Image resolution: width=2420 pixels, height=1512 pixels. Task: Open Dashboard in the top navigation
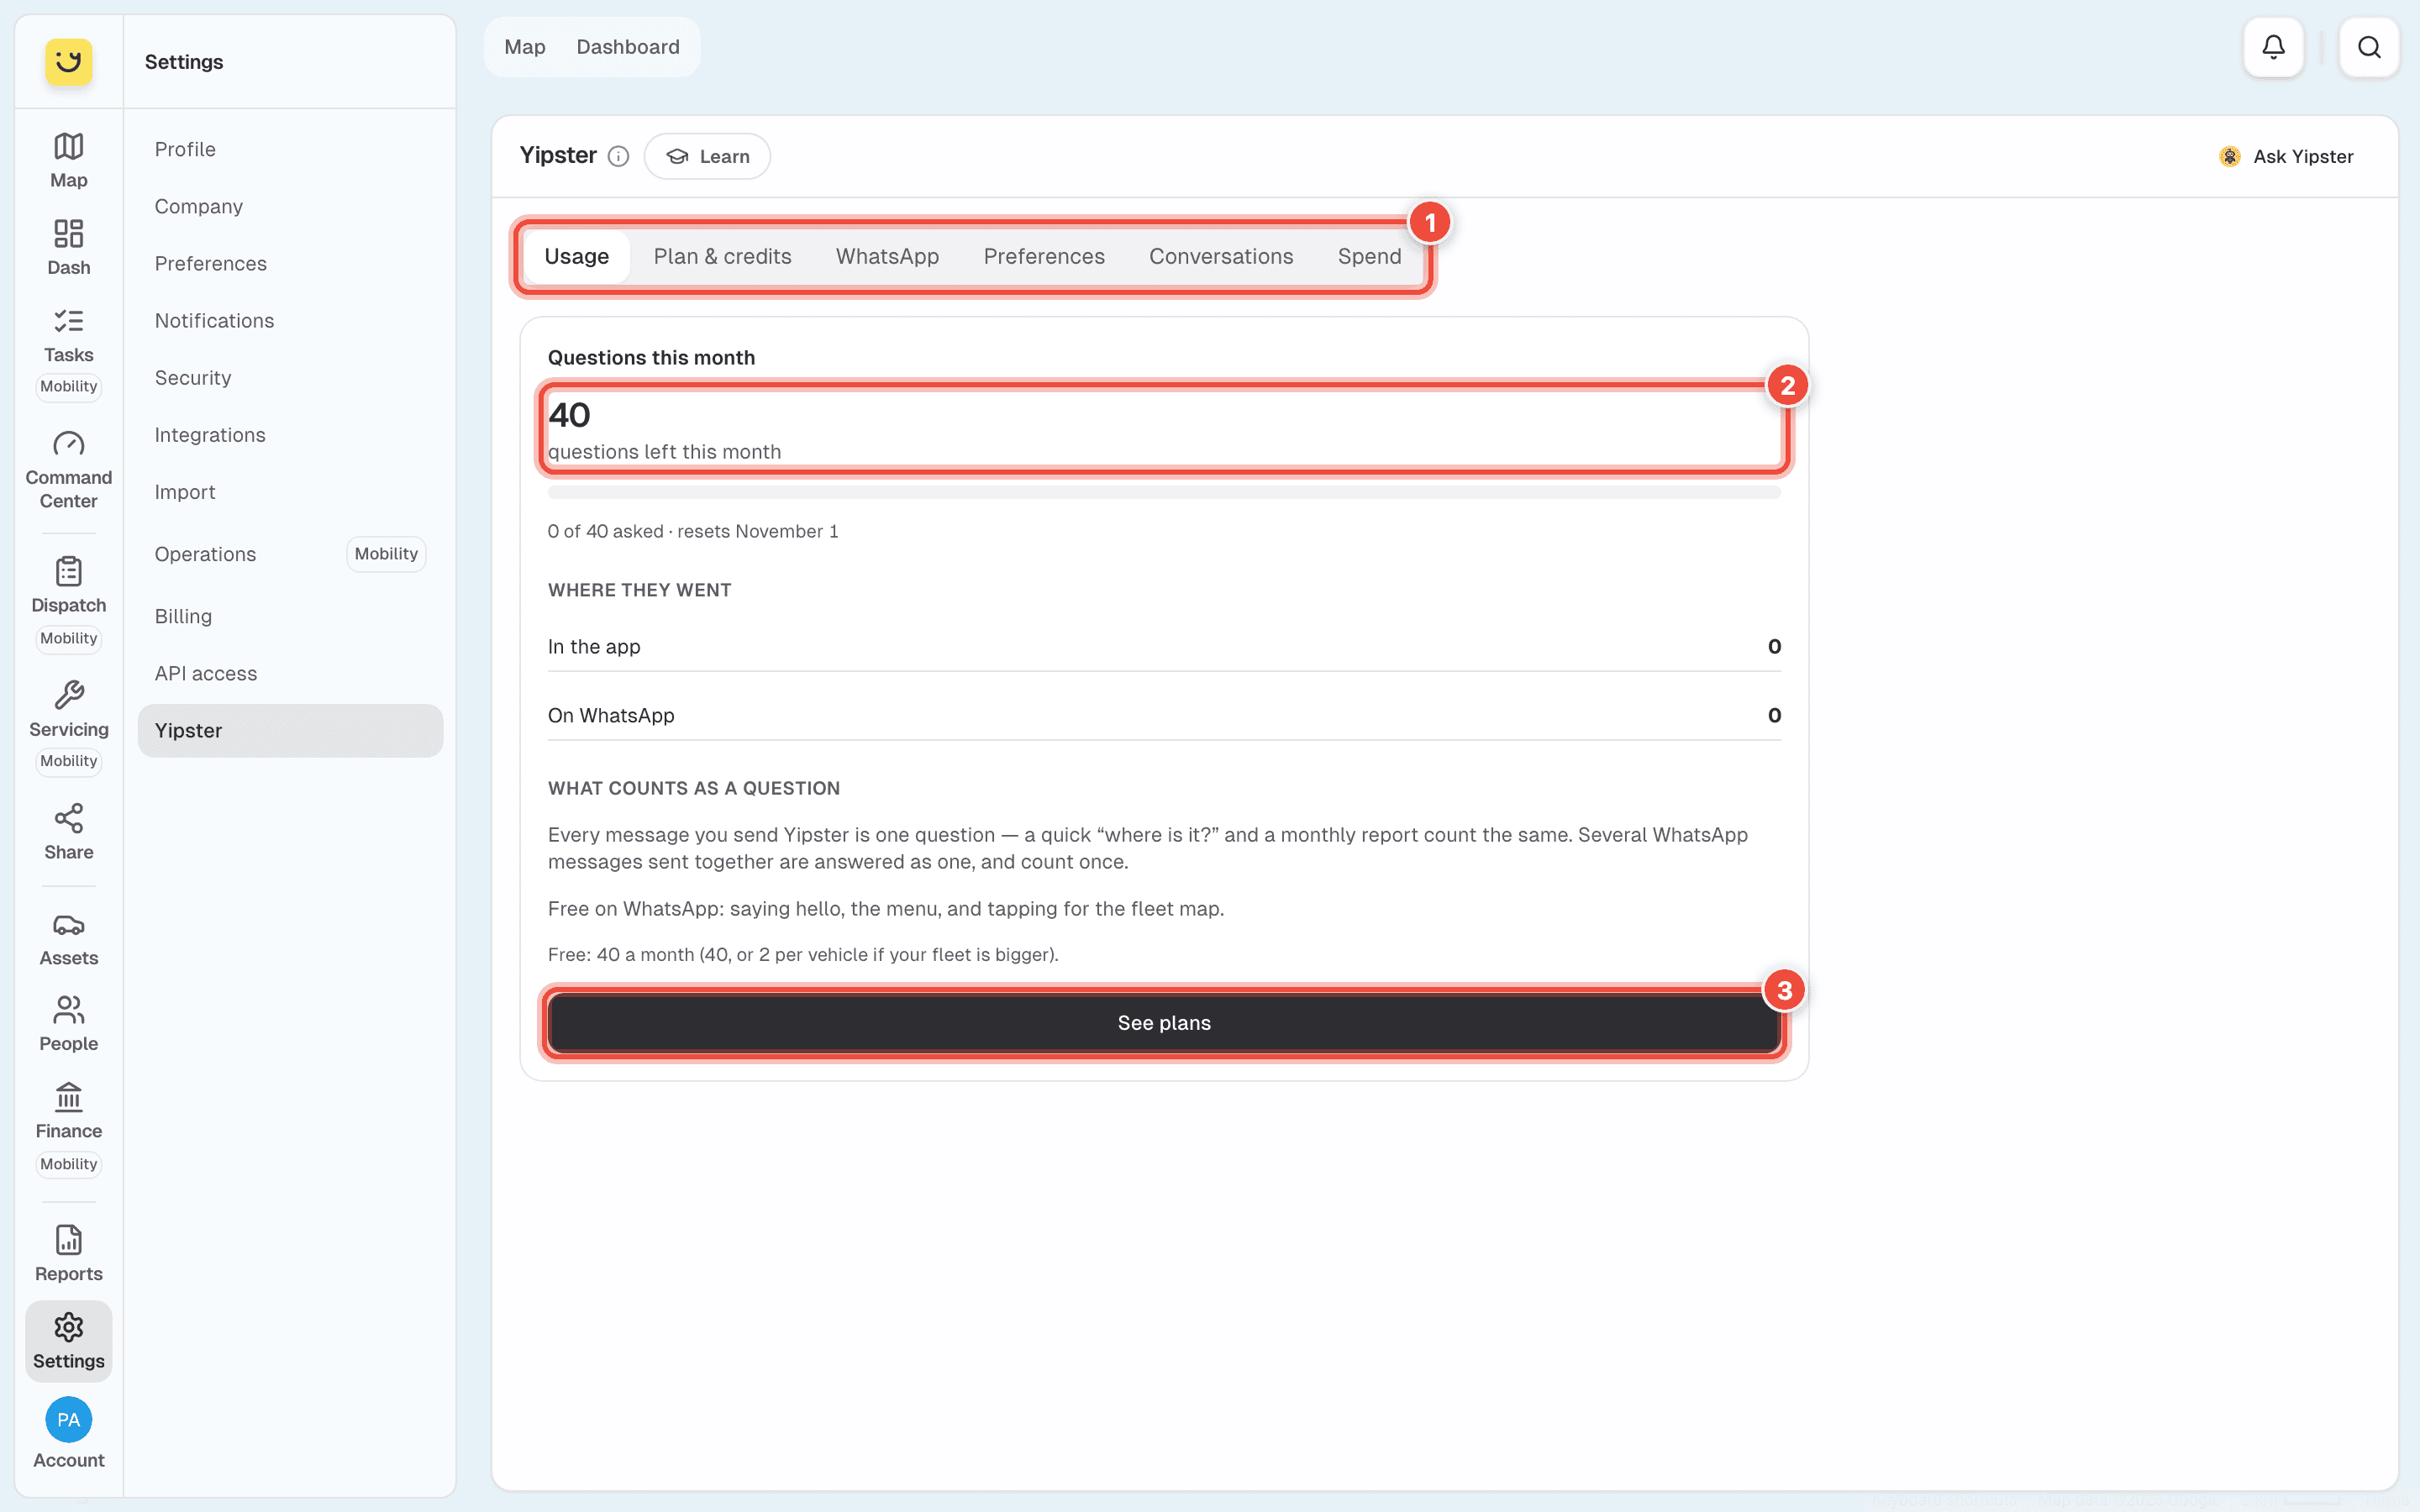(628, 47)
